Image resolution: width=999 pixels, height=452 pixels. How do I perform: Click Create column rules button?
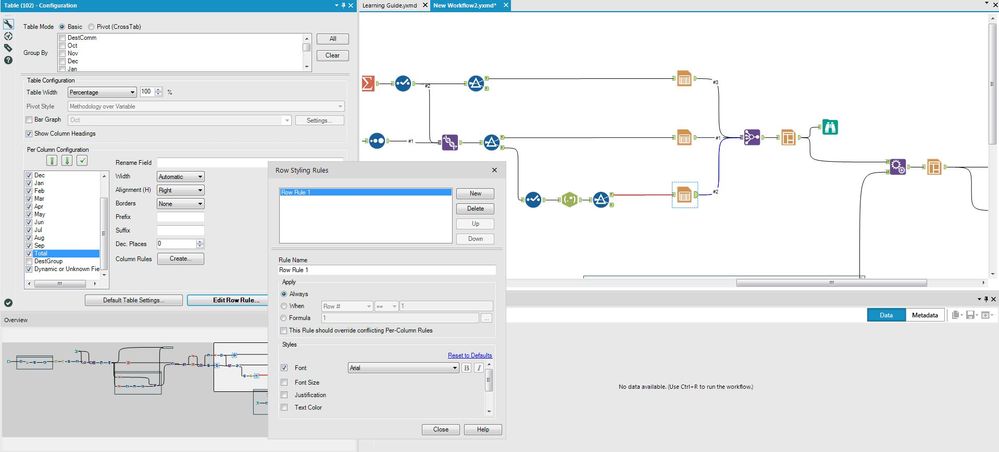click(x=180, y=259)
